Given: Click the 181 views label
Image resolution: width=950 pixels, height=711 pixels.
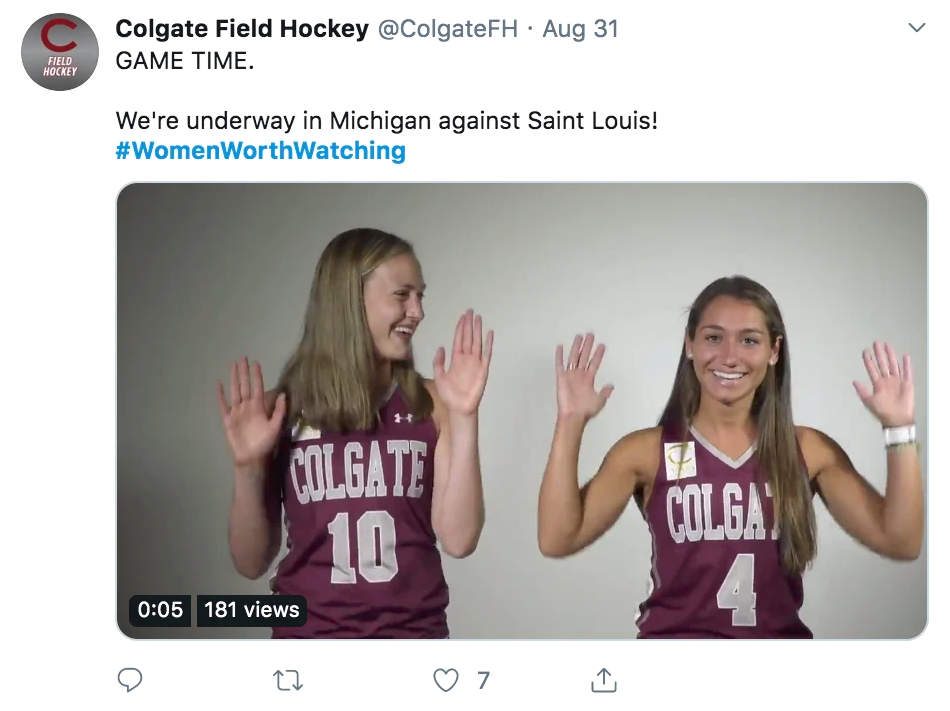Looking at the screenshot, I should pyautogui.click(x=252, y=609).
